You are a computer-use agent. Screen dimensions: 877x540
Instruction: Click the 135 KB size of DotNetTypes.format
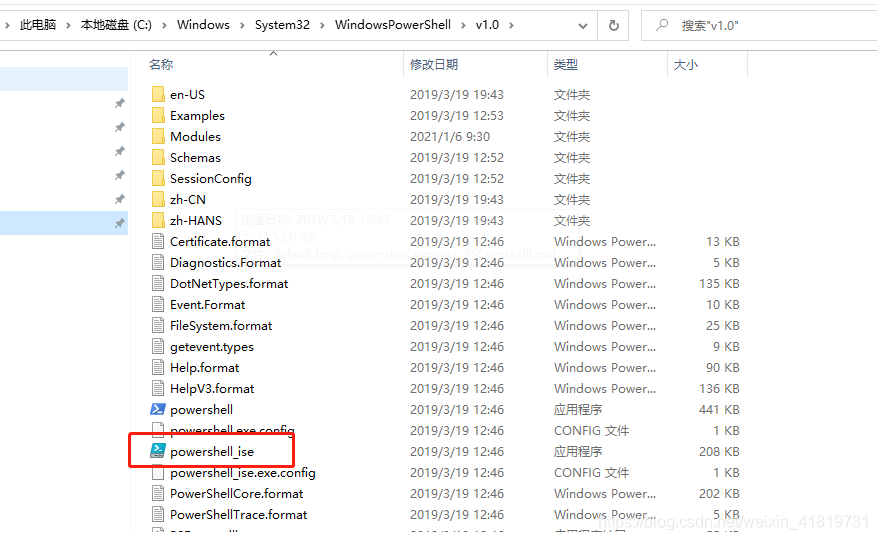point(719,284)
